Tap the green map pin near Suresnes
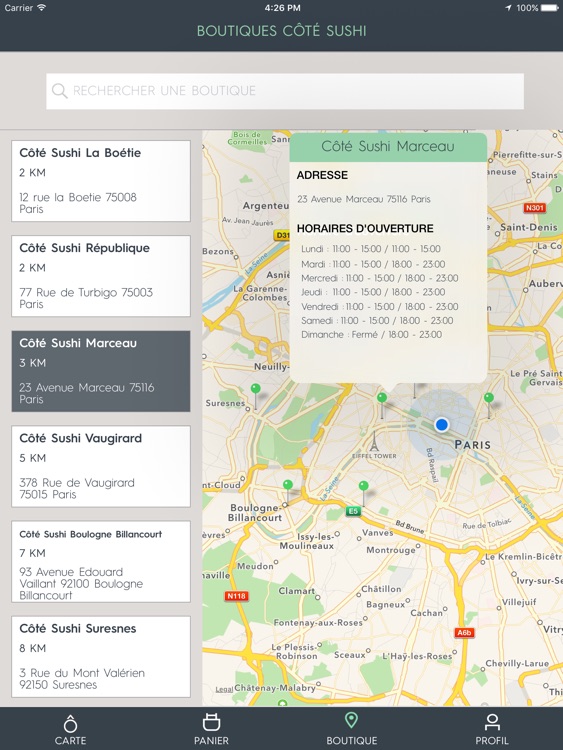The height and width of the screenshot is (750, 563). (256, 388)
